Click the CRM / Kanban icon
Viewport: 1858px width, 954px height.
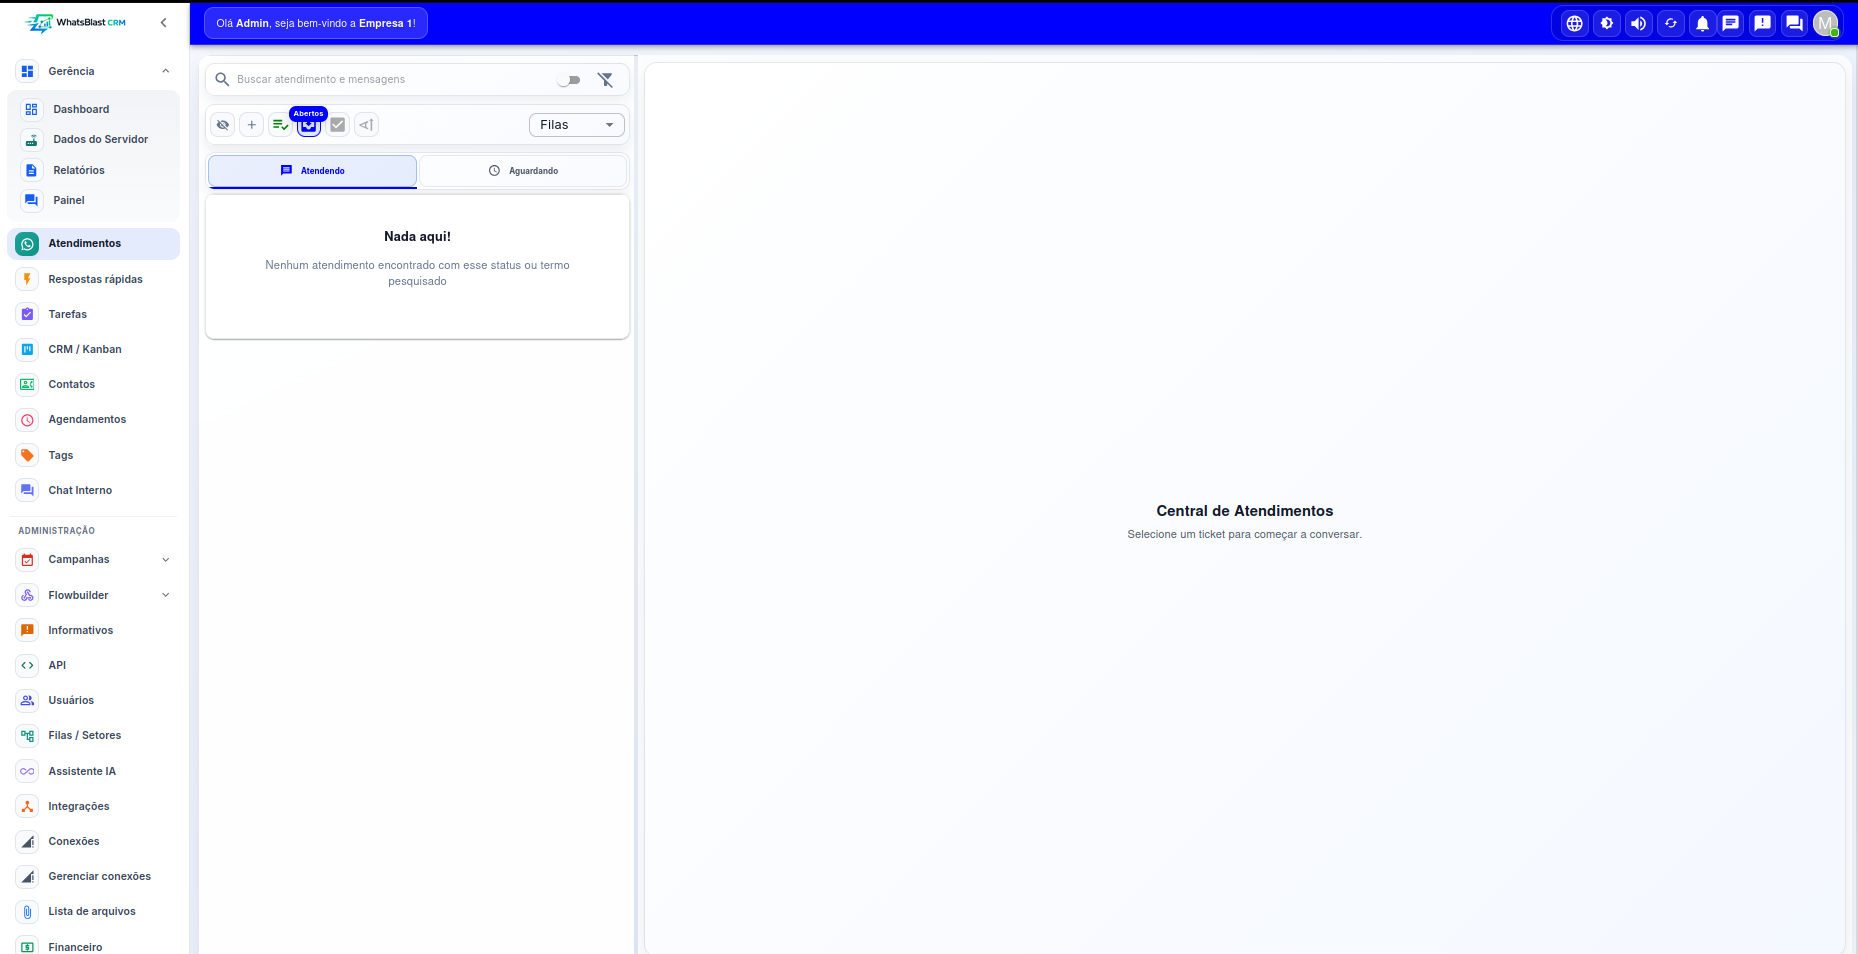click(x=27, y=349)
